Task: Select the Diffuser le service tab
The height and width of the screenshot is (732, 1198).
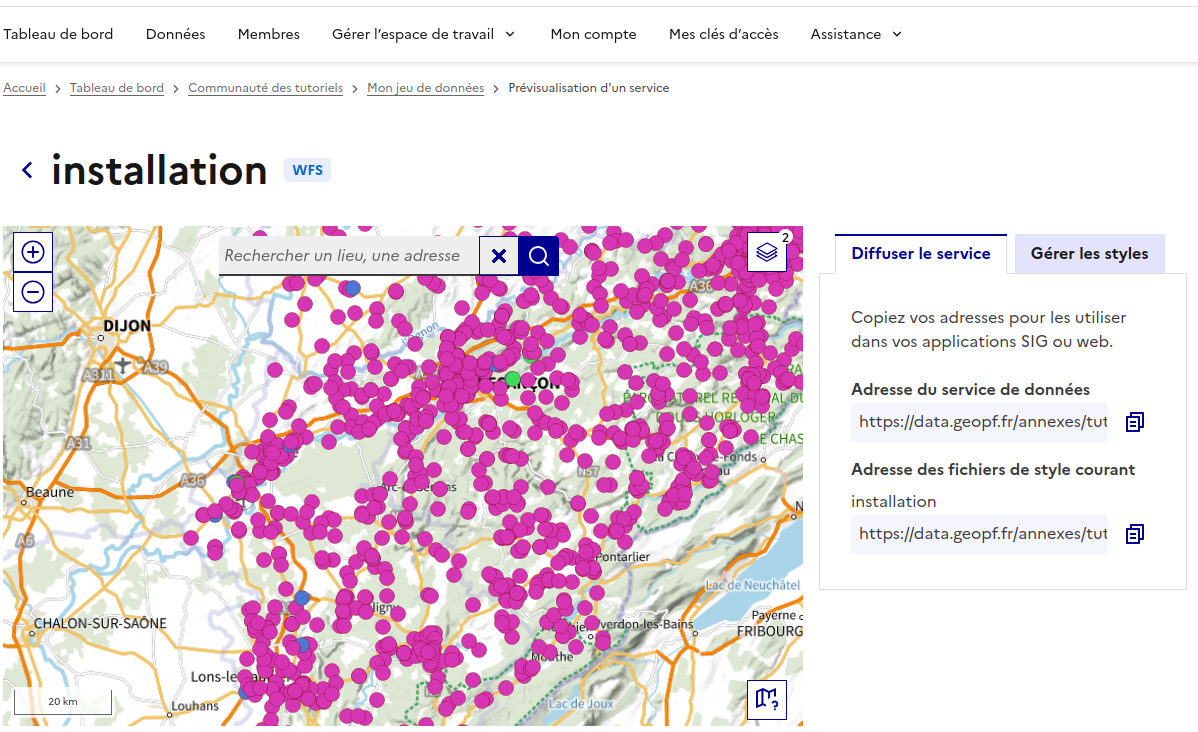Action: pyautogui.click(x=920, y=253)
